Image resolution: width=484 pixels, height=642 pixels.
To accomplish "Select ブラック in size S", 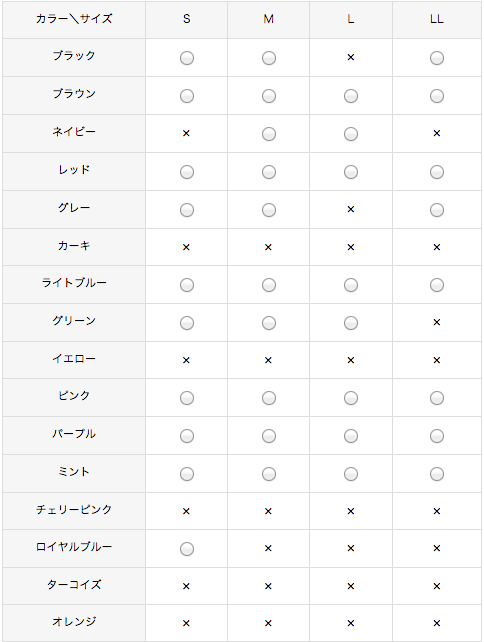I will [187, 58].
